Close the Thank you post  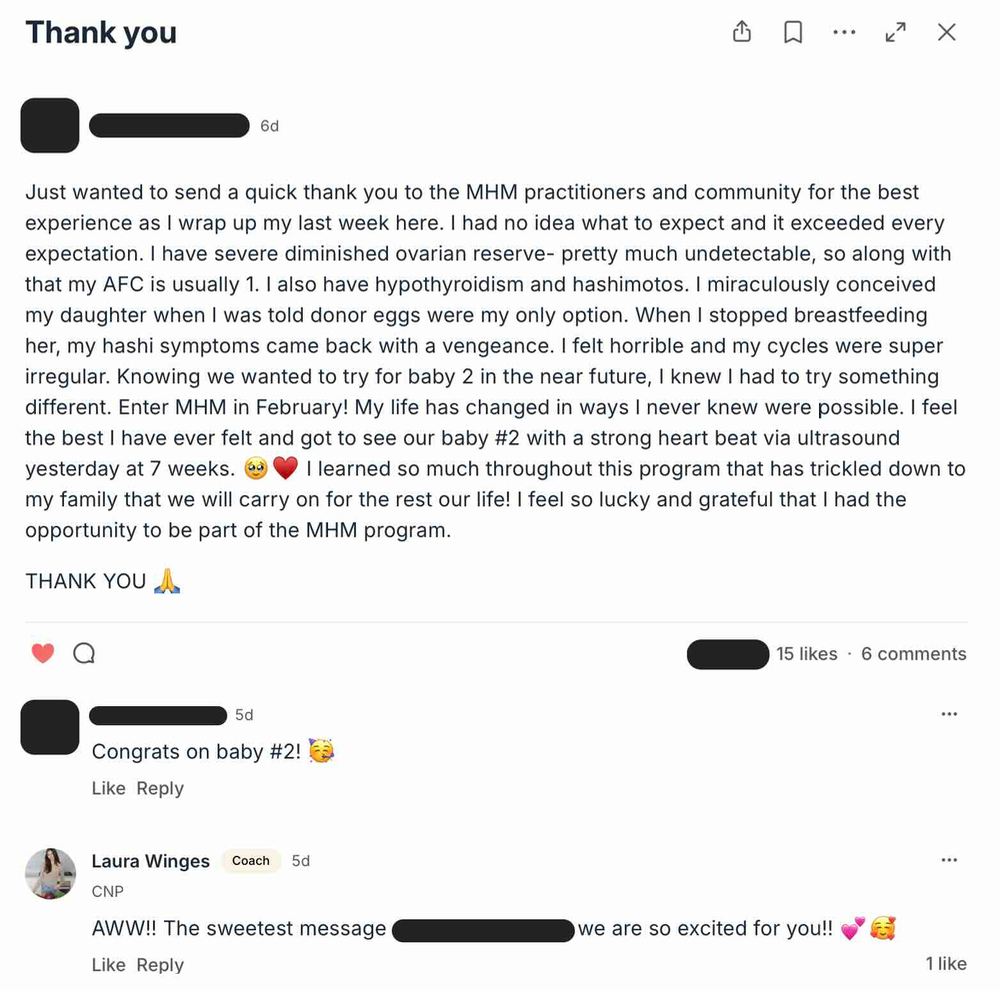[947, 33]
